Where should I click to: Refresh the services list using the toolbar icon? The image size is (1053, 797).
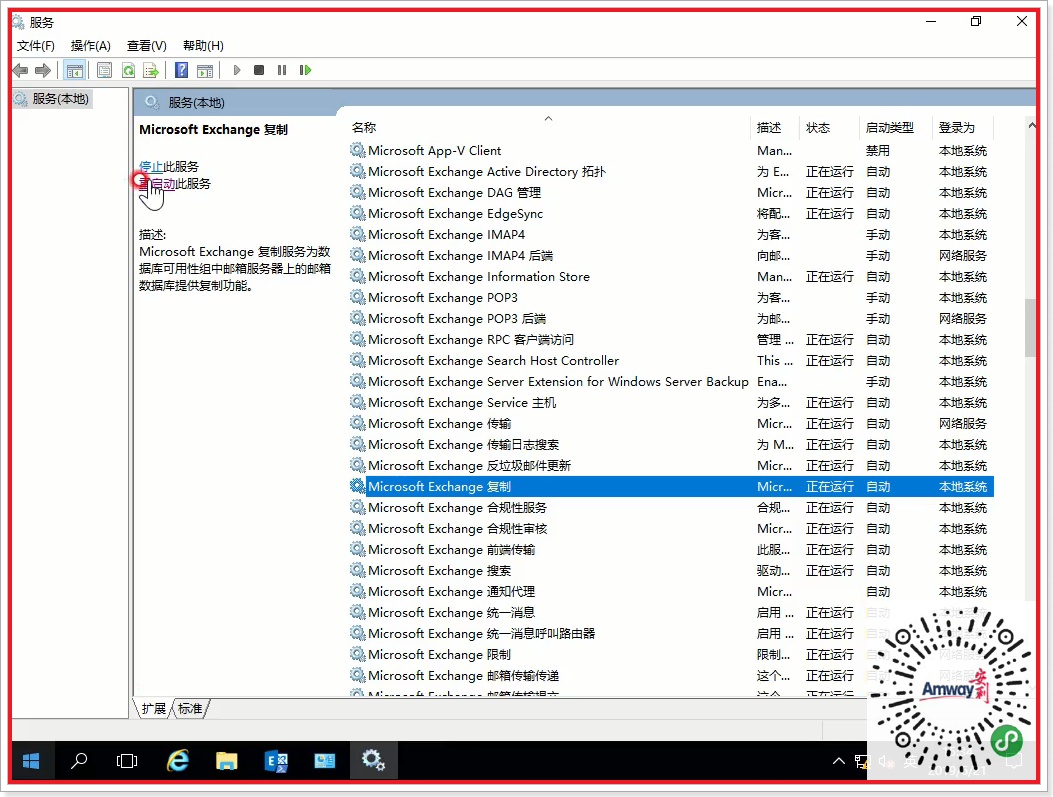pos(128,70)
